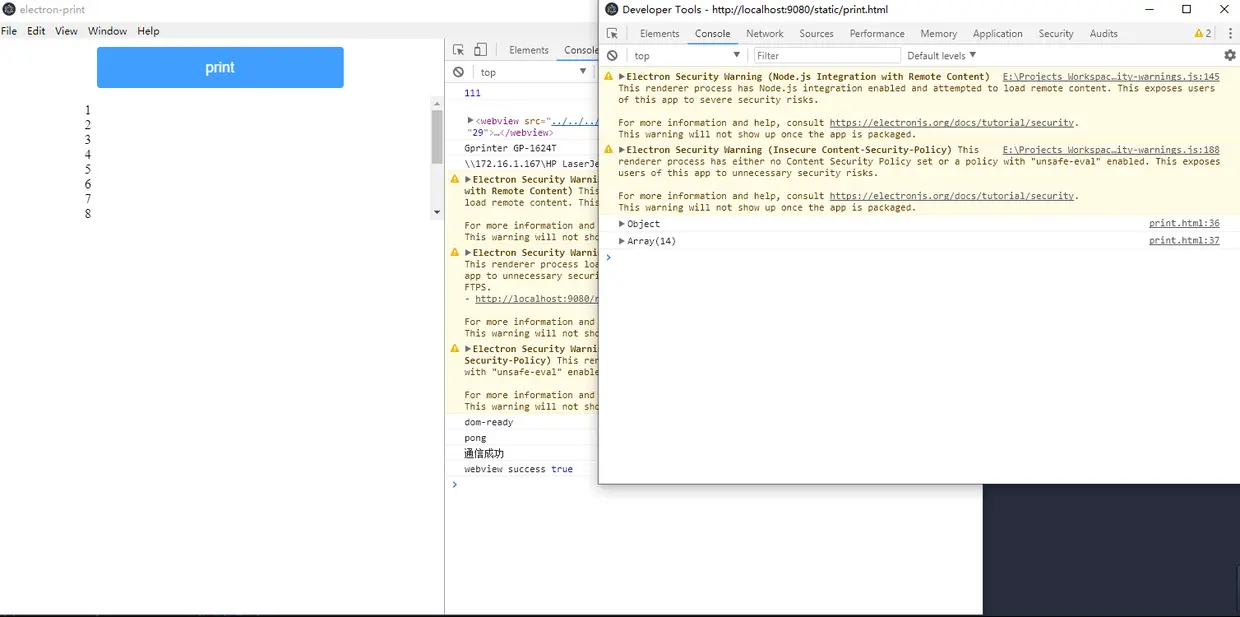
Task: Click the 'pong' console message
Action: [475, 438]
